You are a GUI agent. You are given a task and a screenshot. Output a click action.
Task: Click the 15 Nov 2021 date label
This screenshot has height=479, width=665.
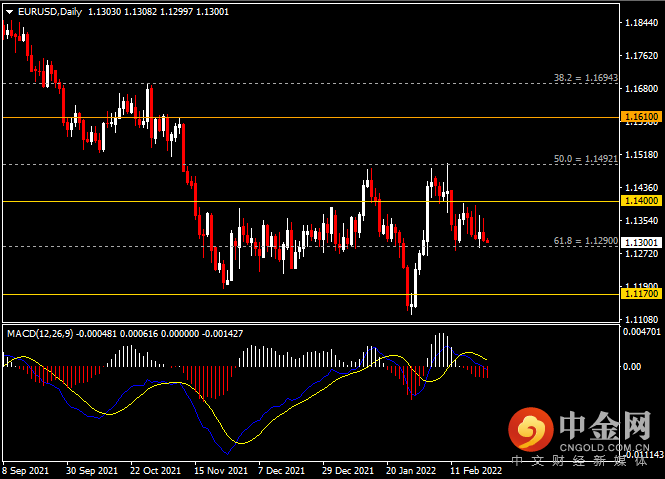(x=221, y=471)
